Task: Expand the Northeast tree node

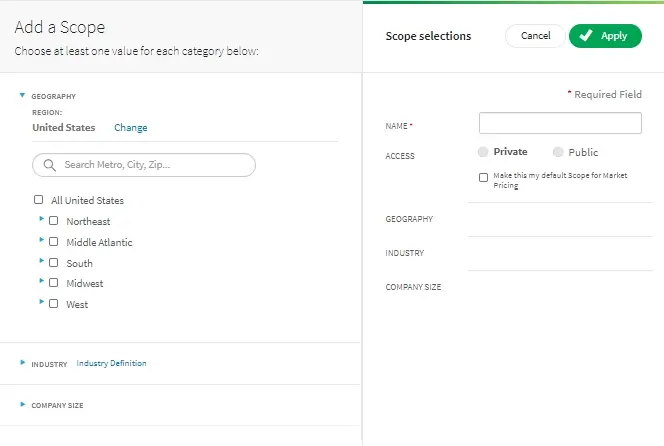Action: tap(41, 219)
